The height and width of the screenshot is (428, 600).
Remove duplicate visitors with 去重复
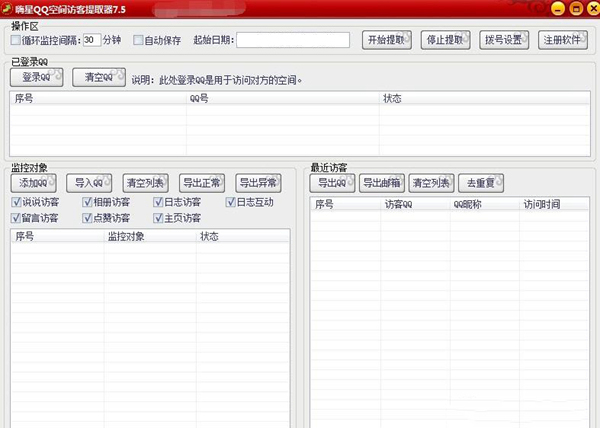tap(480, 183)
